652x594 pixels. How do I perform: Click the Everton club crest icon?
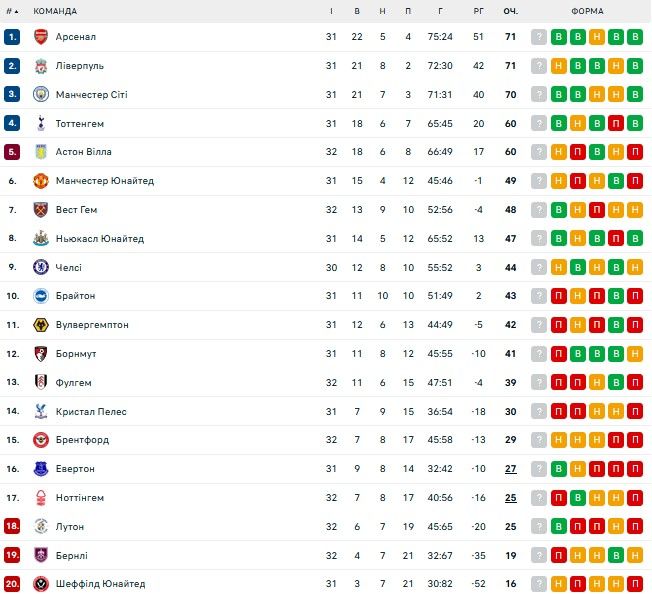(41, 469)
